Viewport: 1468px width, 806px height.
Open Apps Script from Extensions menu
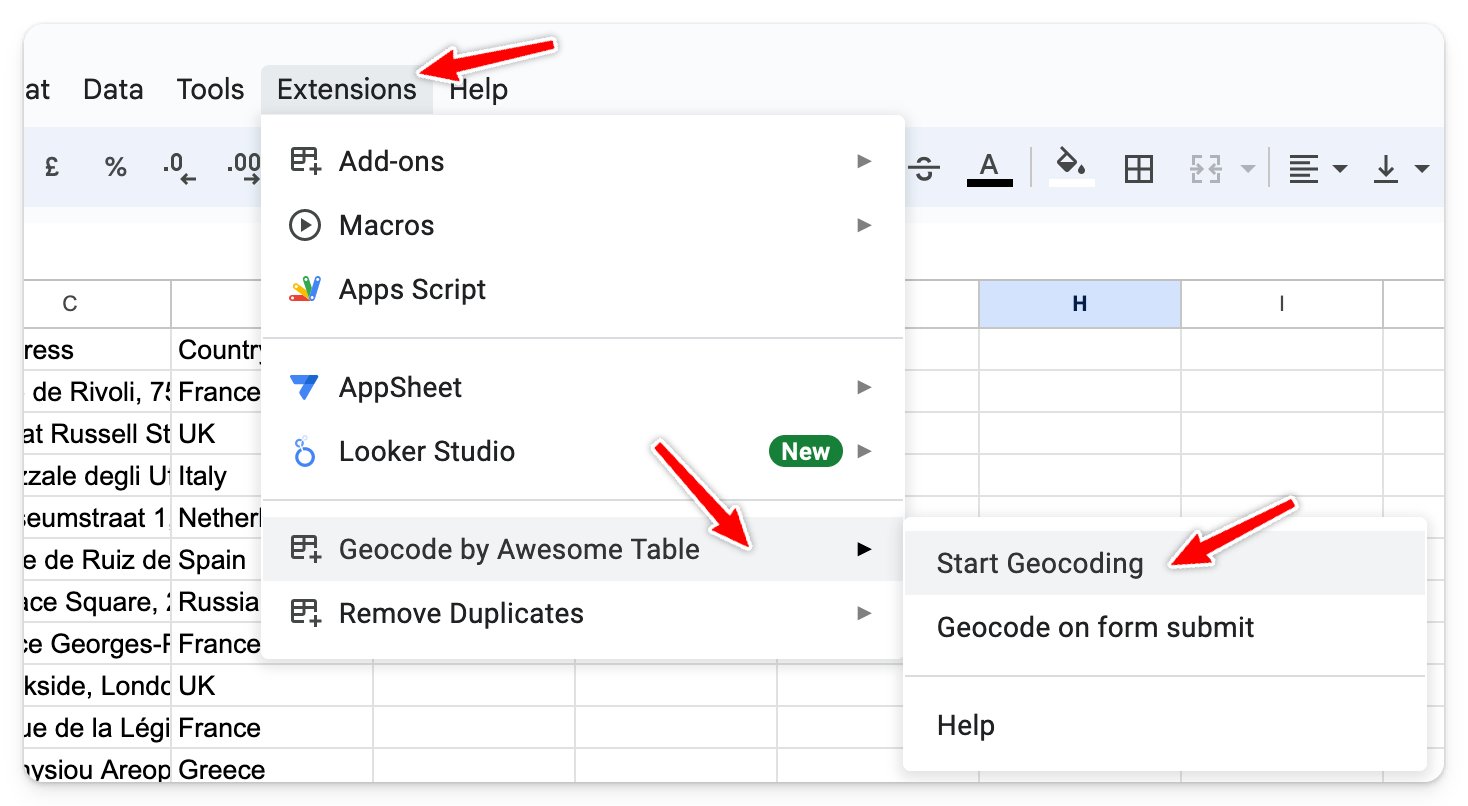[412, 289]
